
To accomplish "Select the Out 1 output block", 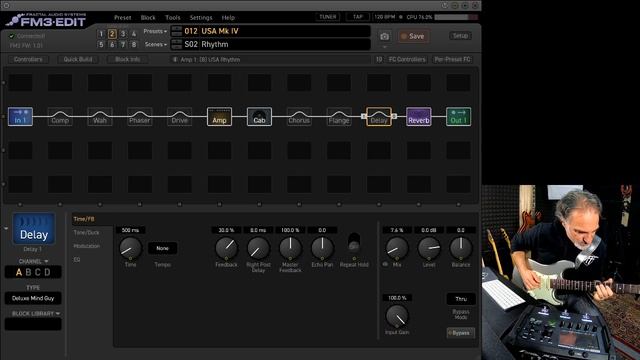I will pos(458,117).
